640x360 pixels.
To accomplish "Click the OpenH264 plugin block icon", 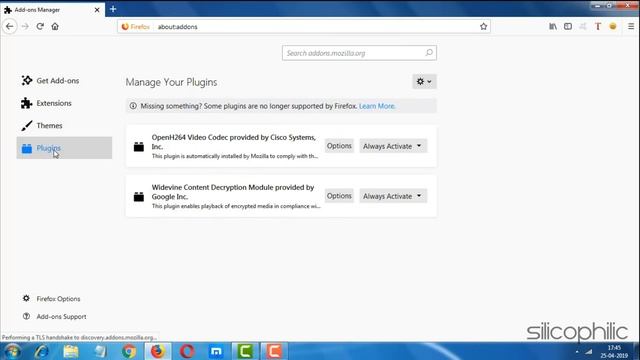I will click(x=139, y=147).
